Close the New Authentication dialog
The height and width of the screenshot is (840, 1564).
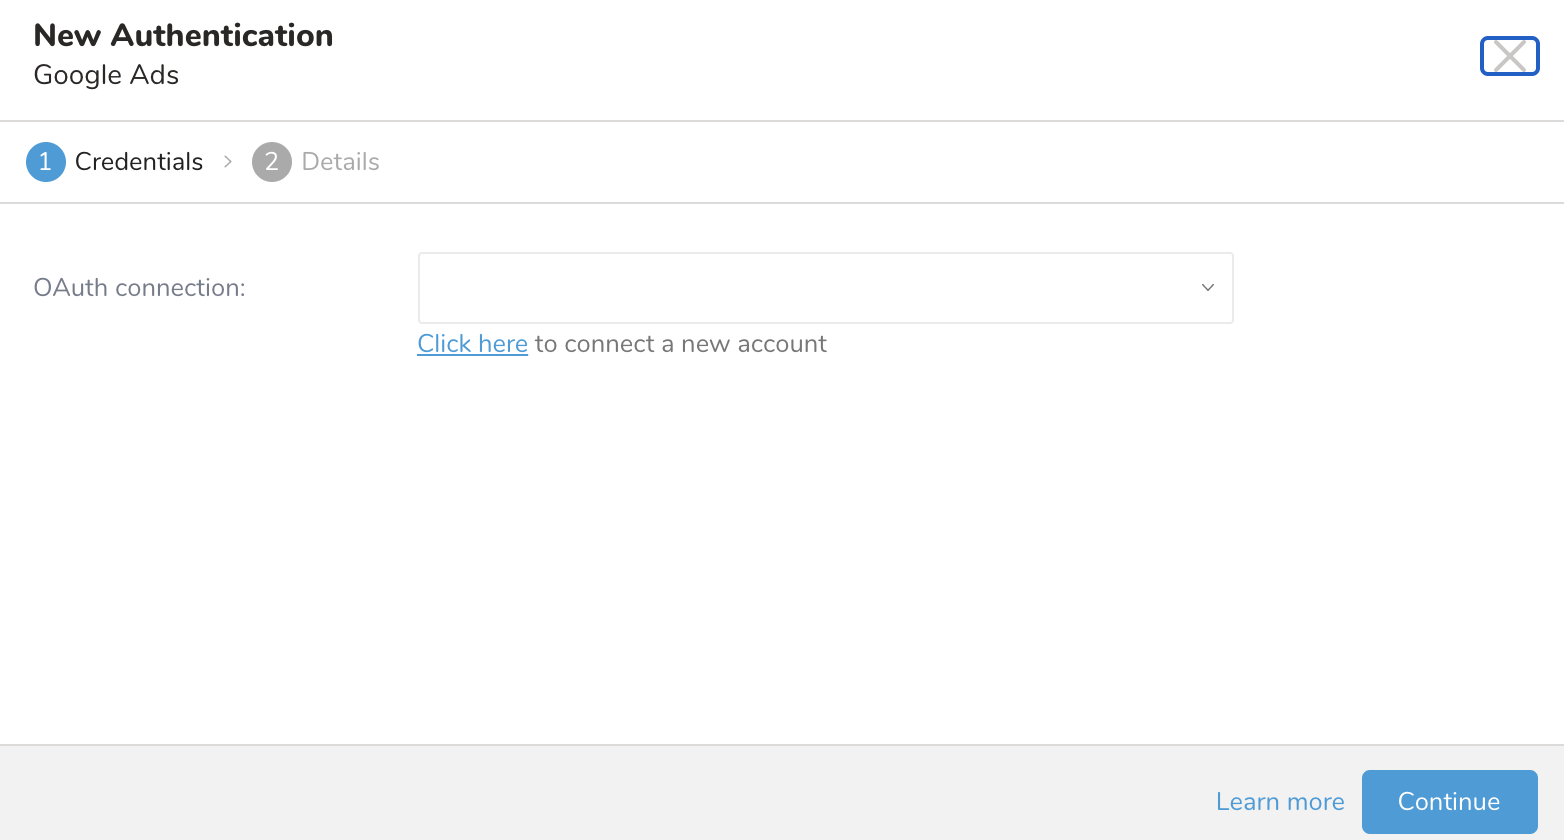tap(1509, 56)
